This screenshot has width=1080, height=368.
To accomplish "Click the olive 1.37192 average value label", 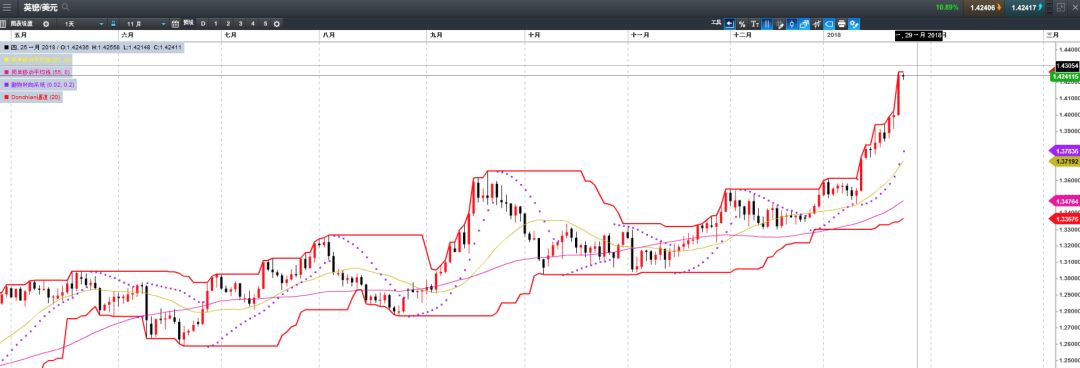I will (1063, 161).
